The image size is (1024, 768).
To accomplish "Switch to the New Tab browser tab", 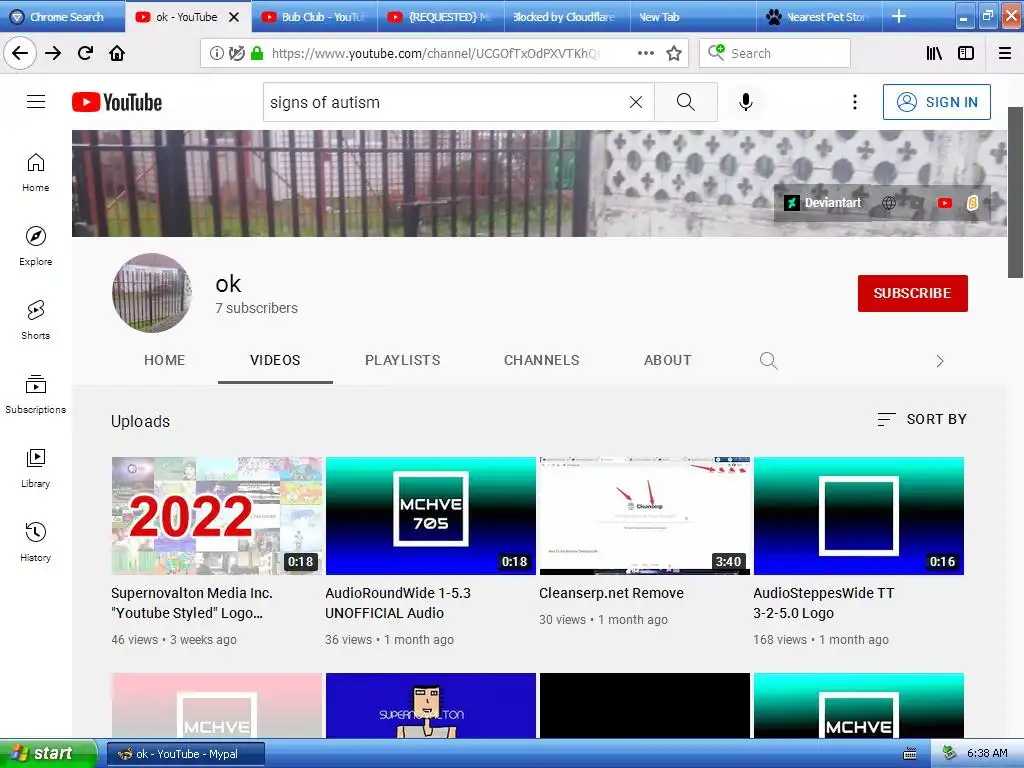I will pyautogui.click(x=692, y=17).
